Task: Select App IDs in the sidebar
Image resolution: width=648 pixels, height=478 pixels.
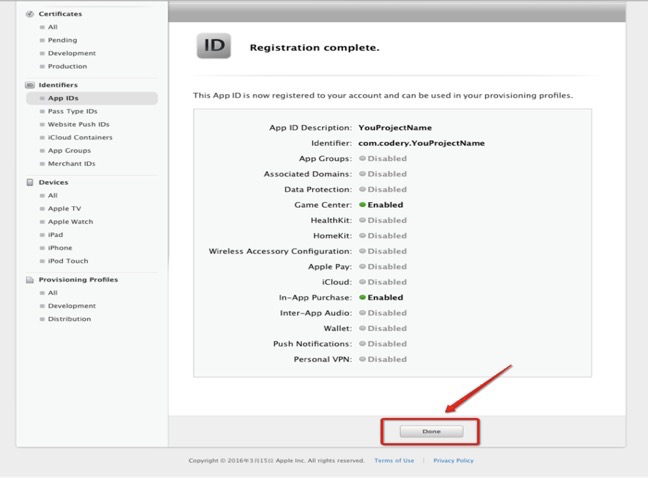Action: (x=63, y=98)
